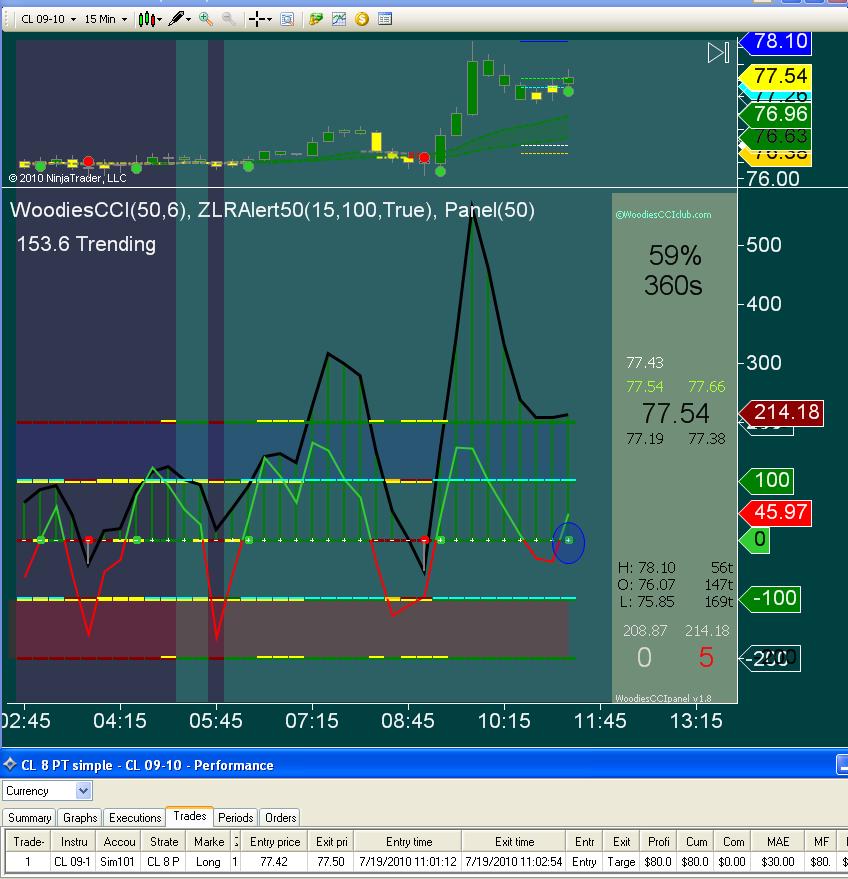Open the 15 Min interval dropdown
This screenshot has width=848, height=879.
click(x=105, y=19)
